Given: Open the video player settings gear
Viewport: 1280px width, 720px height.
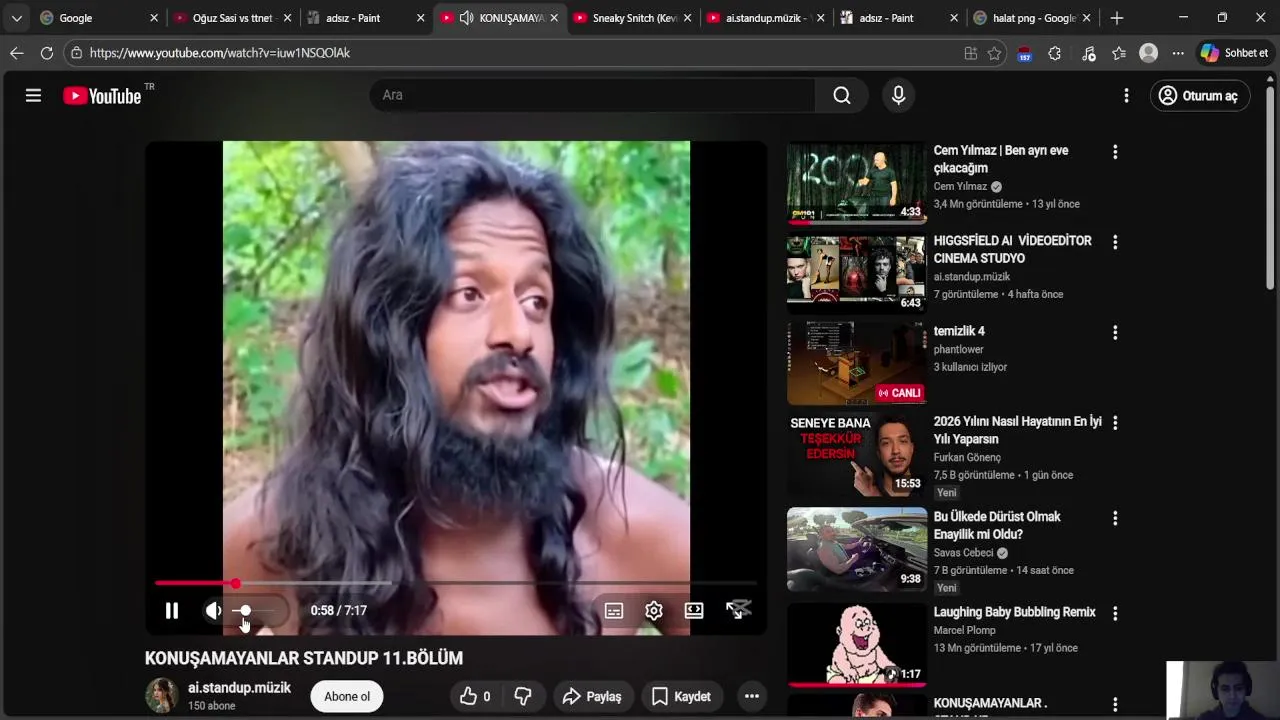Looking at the screenshot, I should coord(654,611).
